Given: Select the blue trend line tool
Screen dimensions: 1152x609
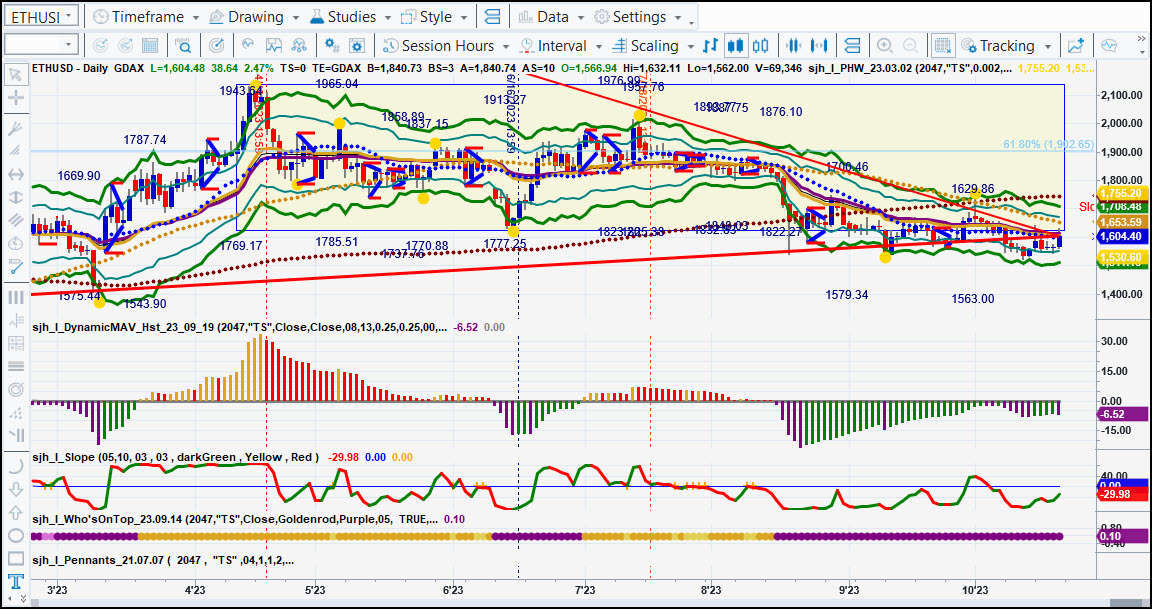Looking at the screenshot, I should pyautogui.click(x=15, y=265).
